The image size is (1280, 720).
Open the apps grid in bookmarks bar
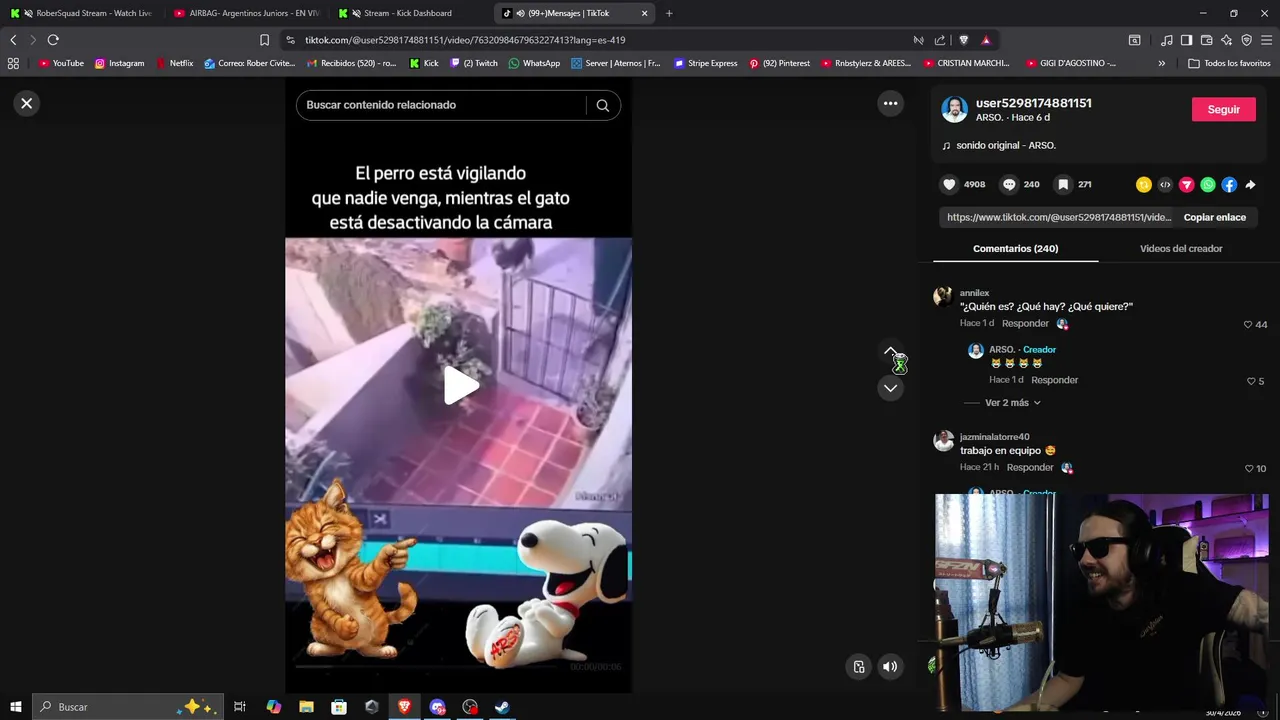(13, 63)
